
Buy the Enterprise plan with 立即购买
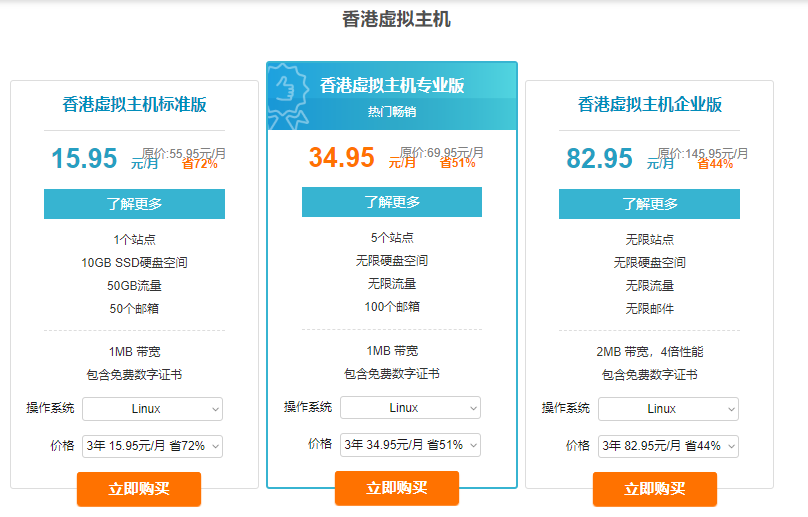click(655, 489)
